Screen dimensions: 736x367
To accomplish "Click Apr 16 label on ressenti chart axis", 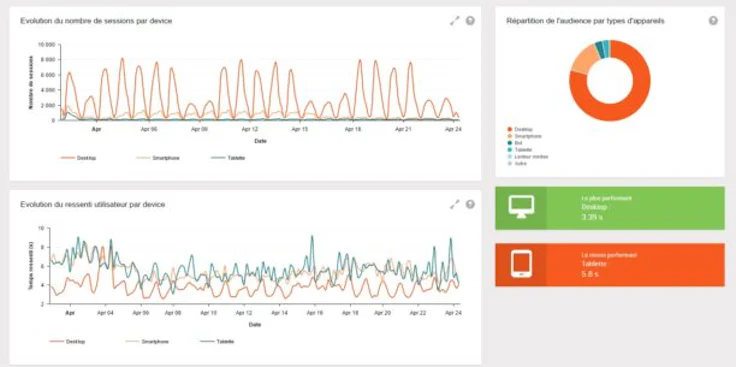I will [314, 312].
